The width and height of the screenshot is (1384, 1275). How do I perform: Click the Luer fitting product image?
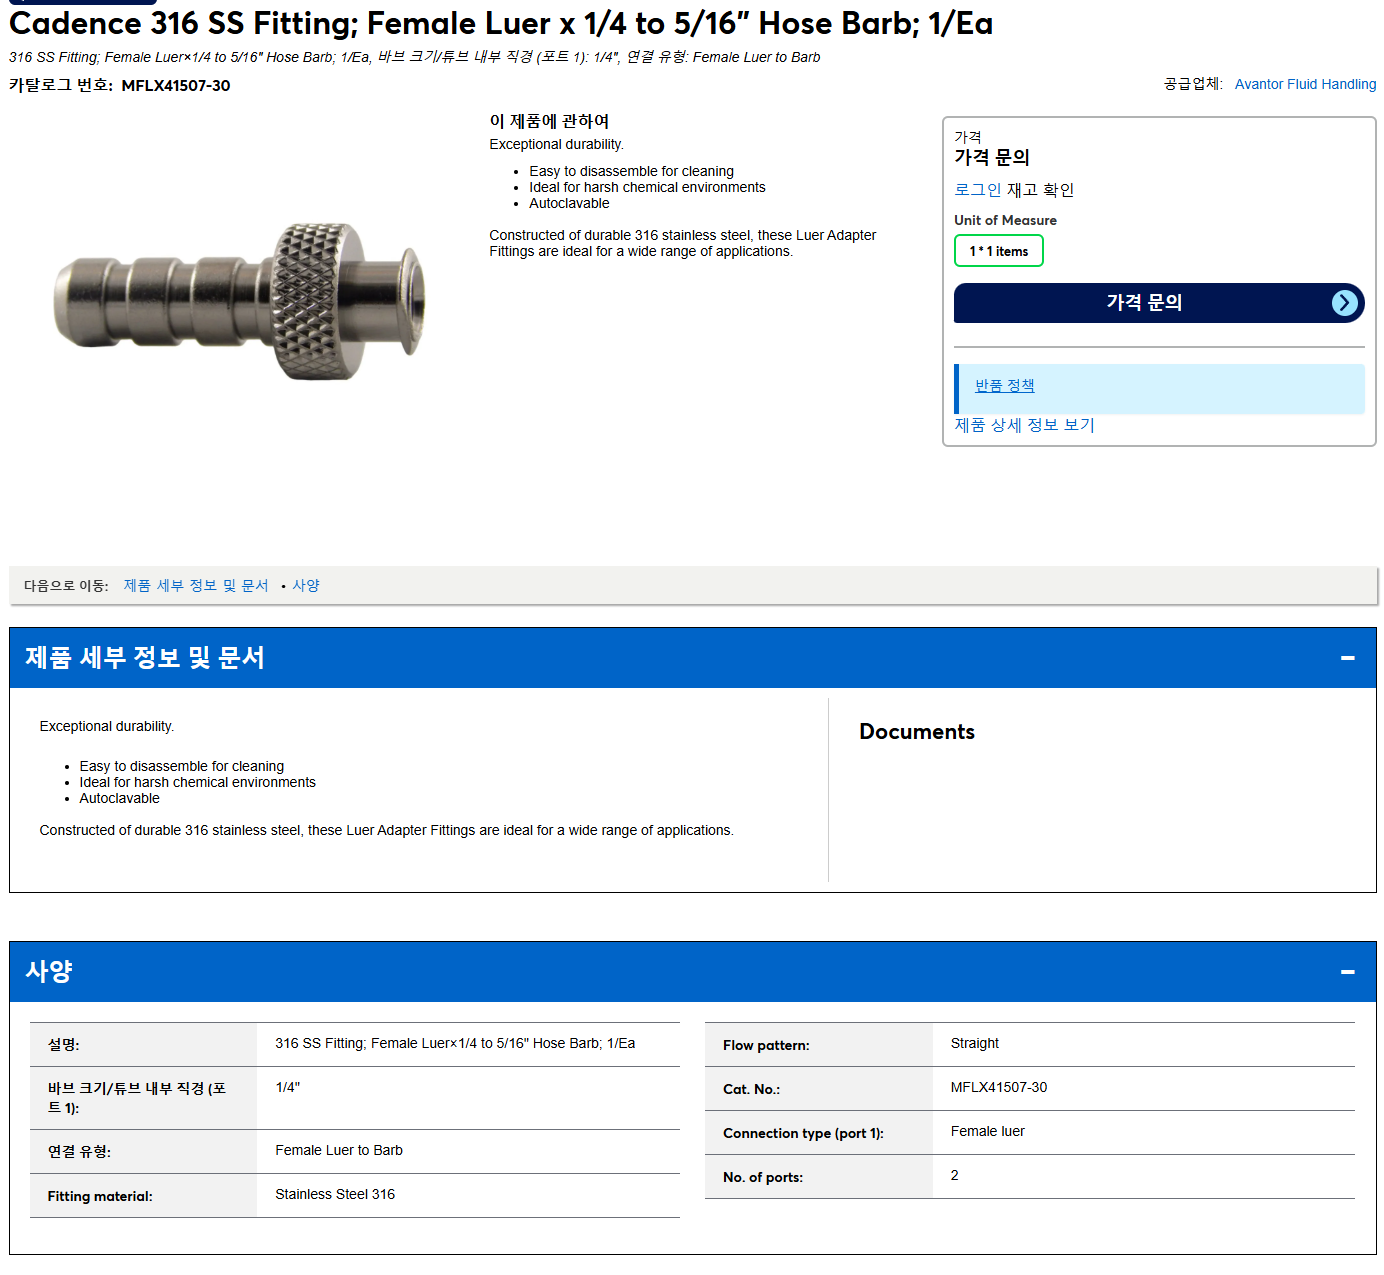240,301
